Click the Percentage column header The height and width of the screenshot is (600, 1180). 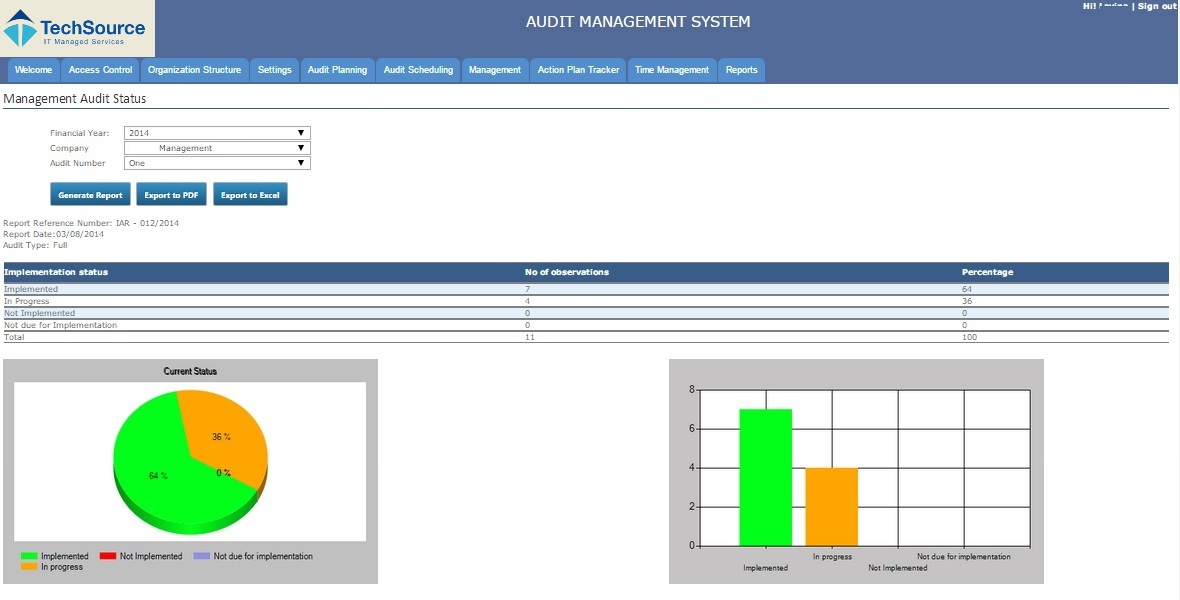pos(985,272)
